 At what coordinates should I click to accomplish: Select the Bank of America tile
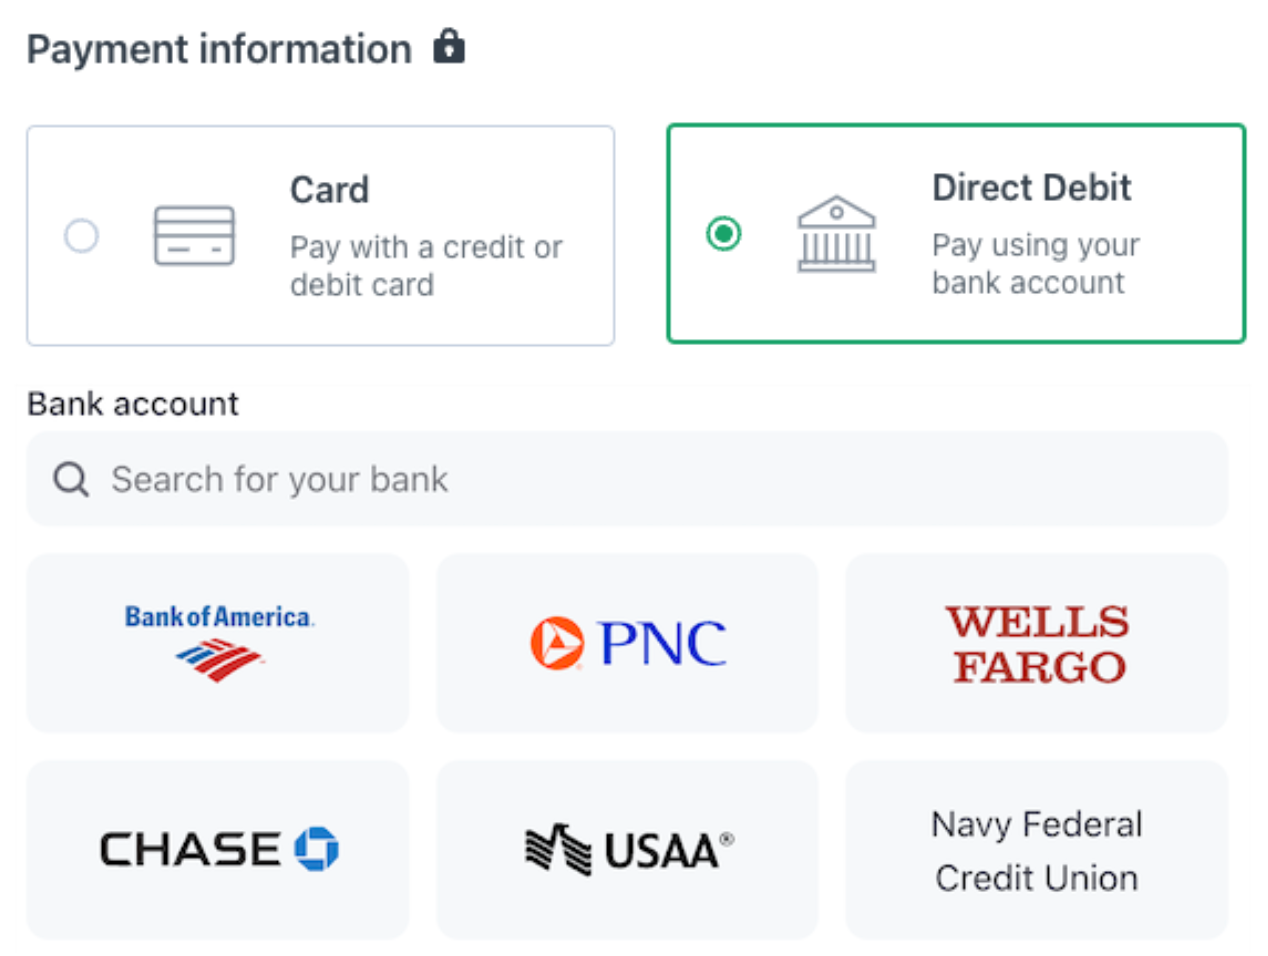219,641
